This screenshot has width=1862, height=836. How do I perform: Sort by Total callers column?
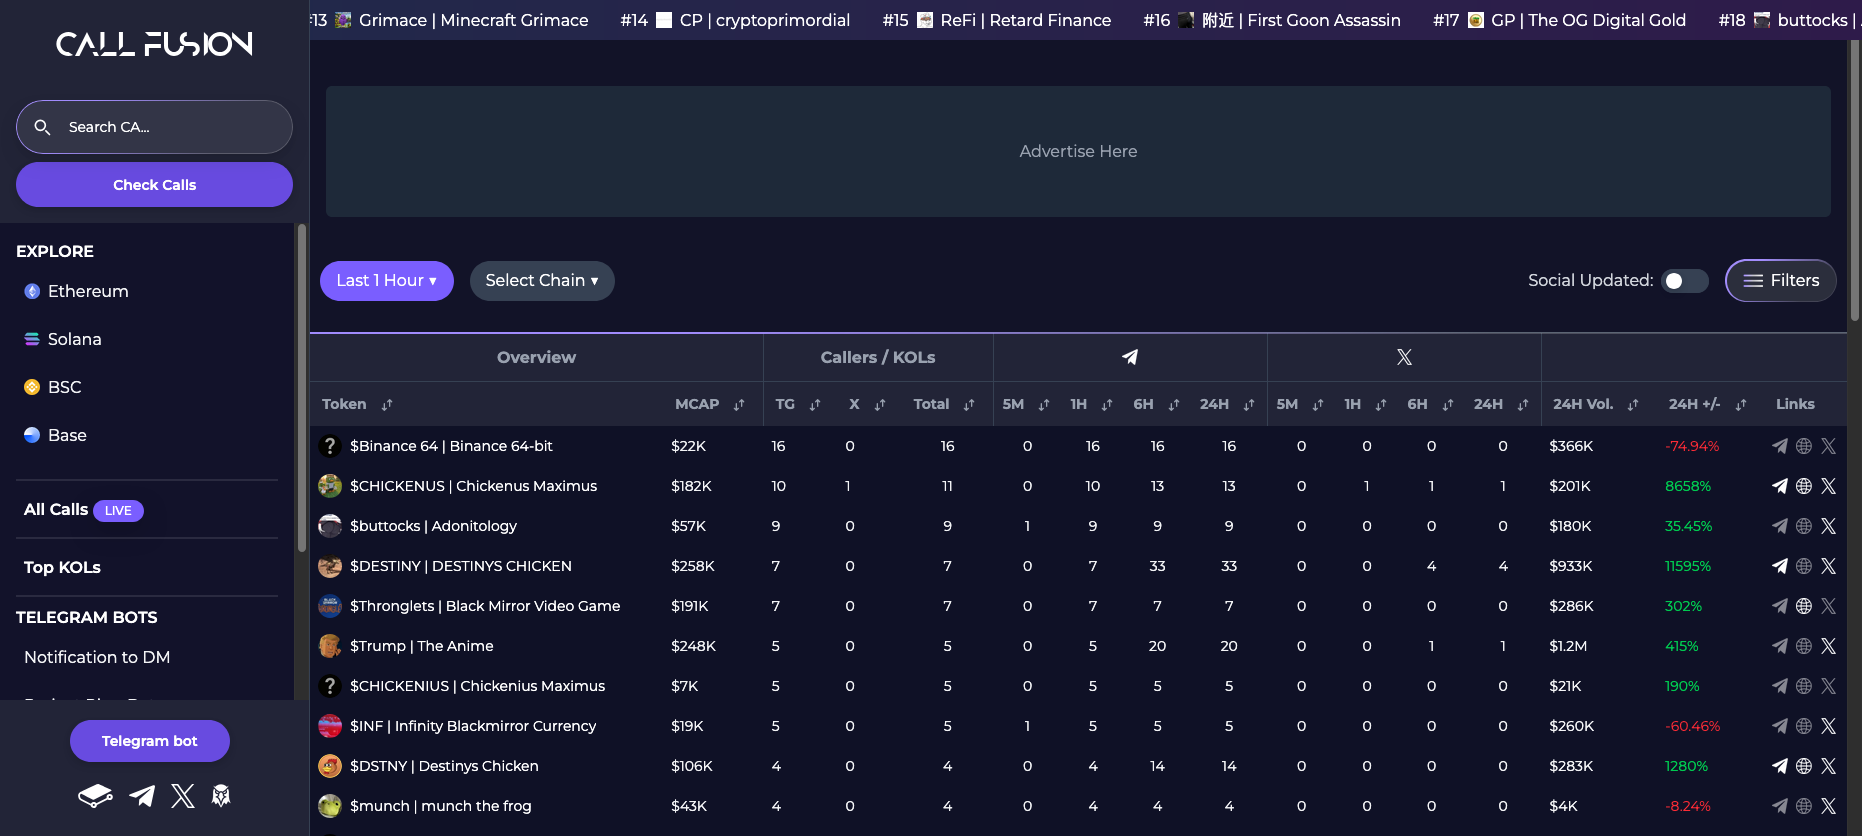[969, 405]
